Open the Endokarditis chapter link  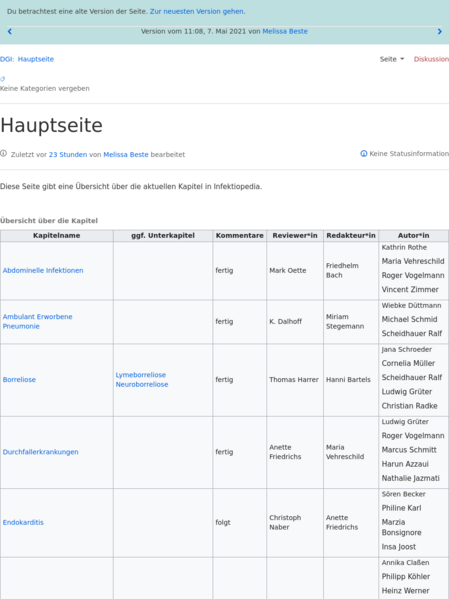pos(23,523)
